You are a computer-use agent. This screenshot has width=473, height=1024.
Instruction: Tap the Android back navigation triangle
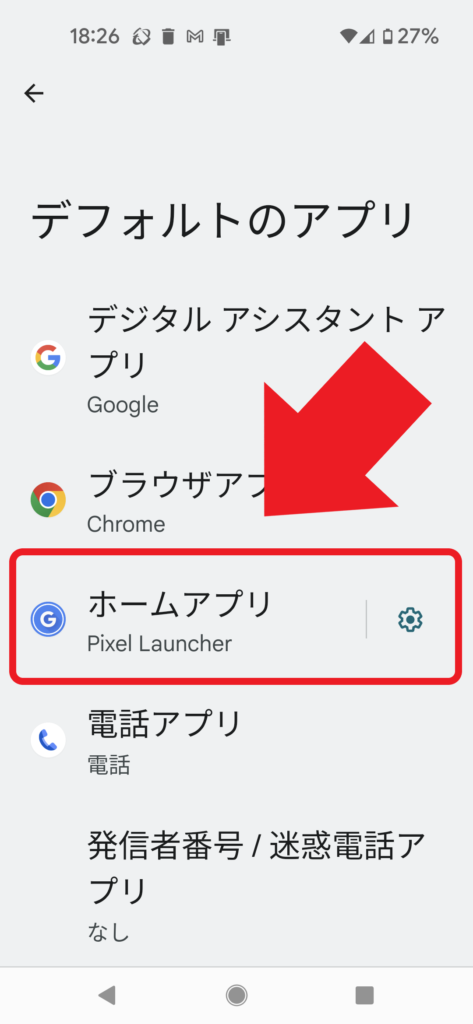[106, 995]
